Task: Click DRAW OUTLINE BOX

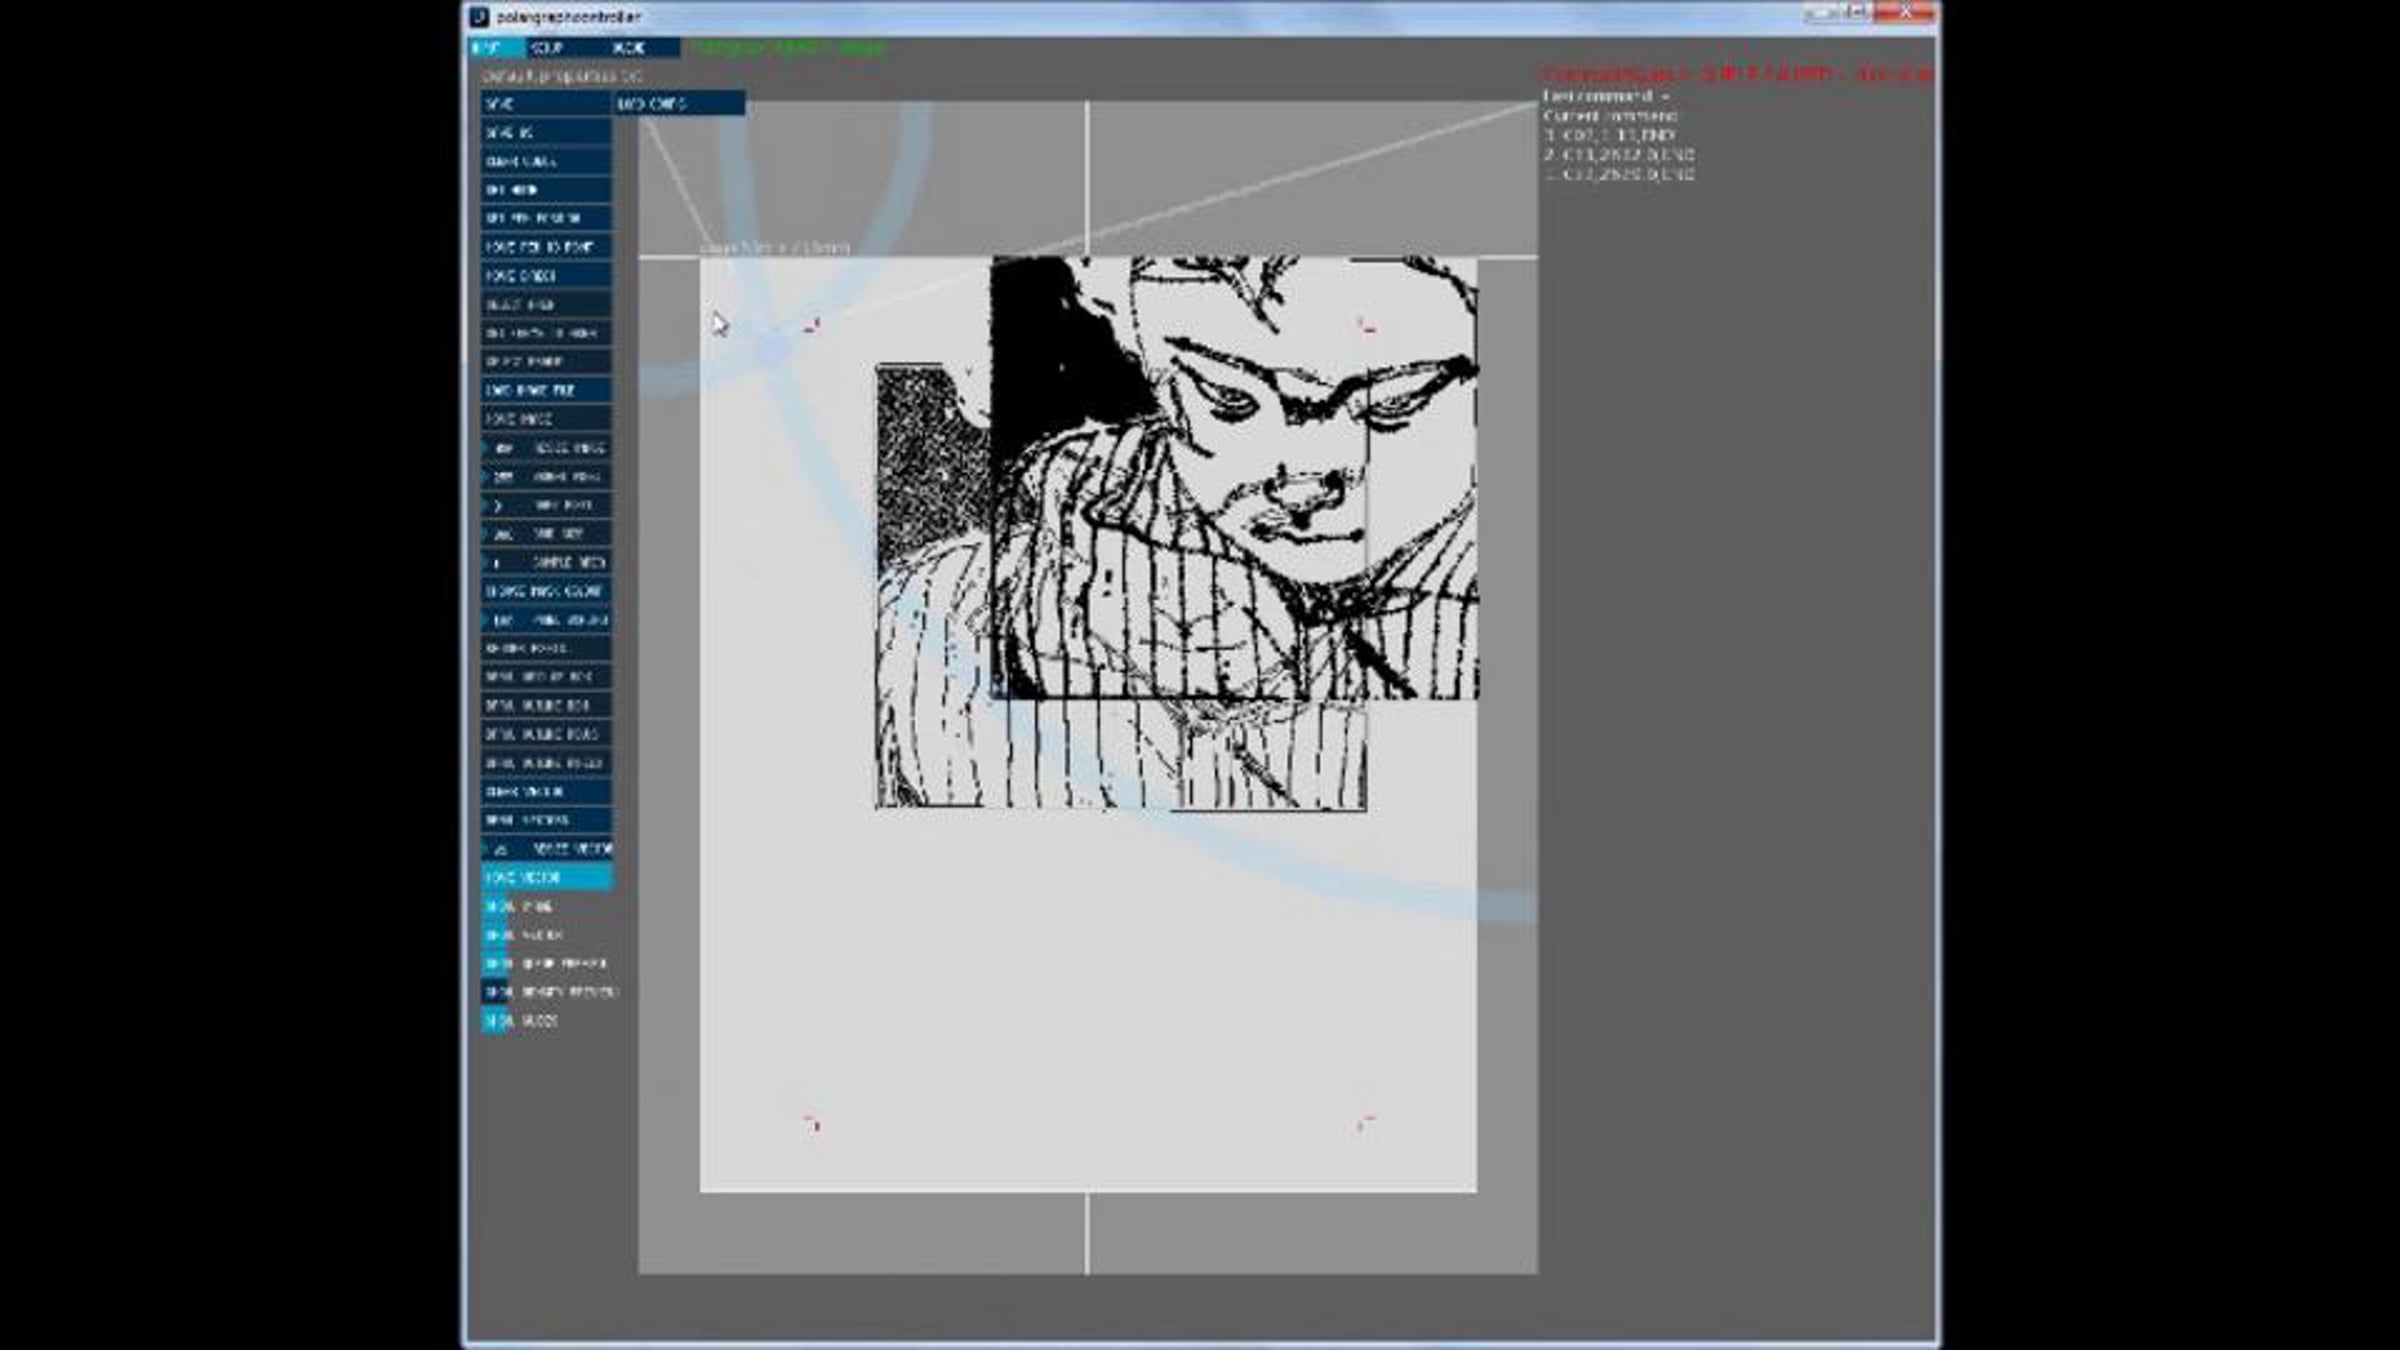Action: coord(546,706)
